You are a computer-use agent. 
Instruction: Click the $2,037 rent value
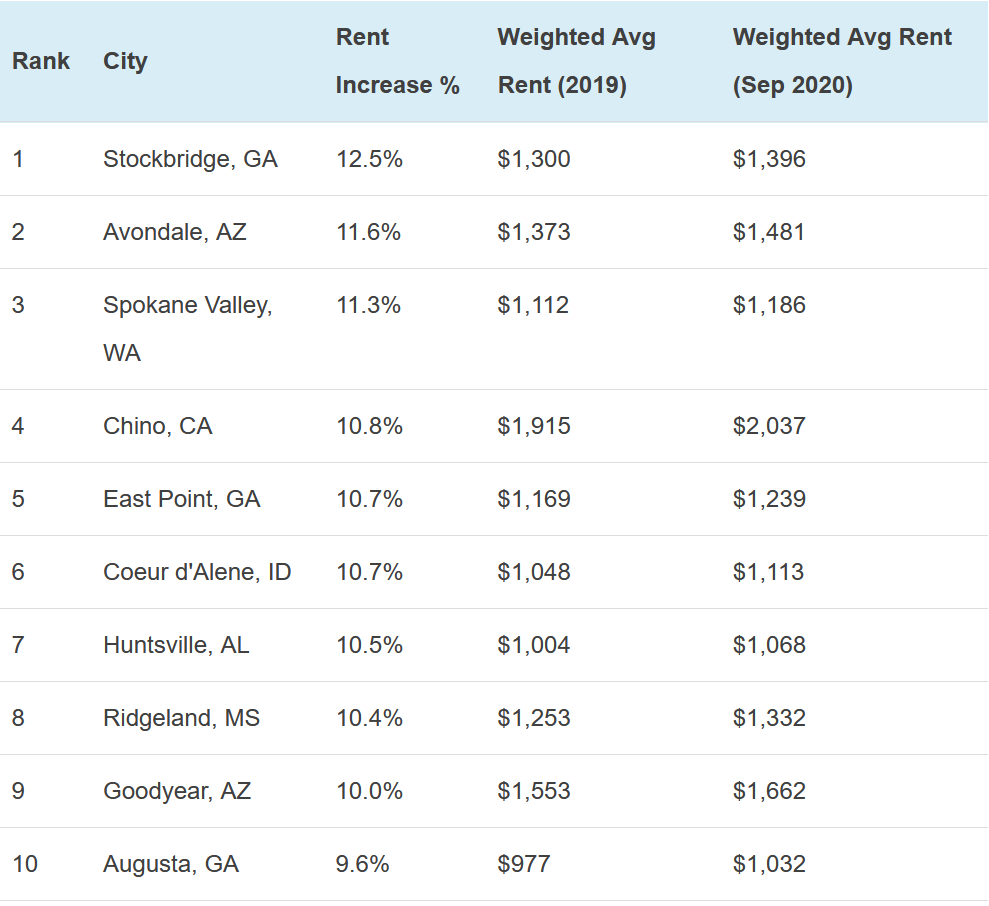tap(769, 426)
